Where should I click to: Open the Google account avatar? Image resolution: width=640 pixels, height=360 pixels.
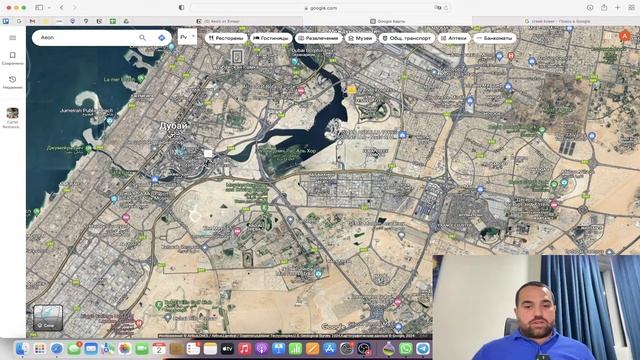click(x=624, y=36)
